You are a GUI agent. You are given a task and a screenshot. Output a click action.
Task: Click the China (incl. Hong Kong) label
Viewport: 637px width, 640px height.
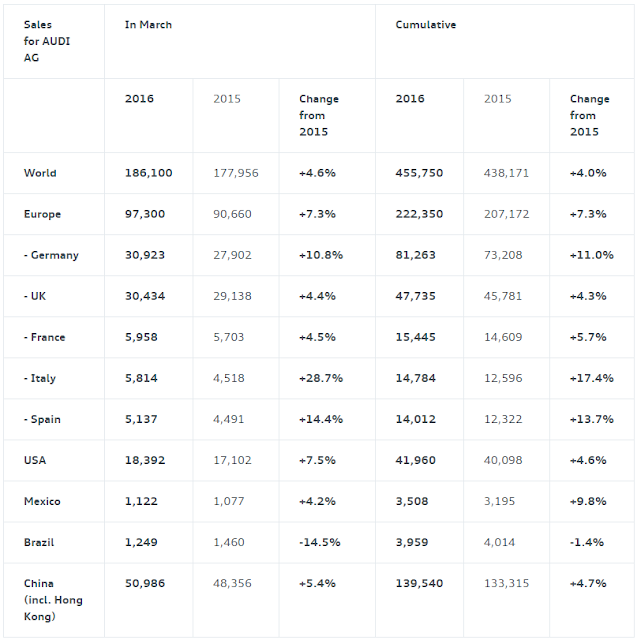pyautogui.click(x=53, y=600)
